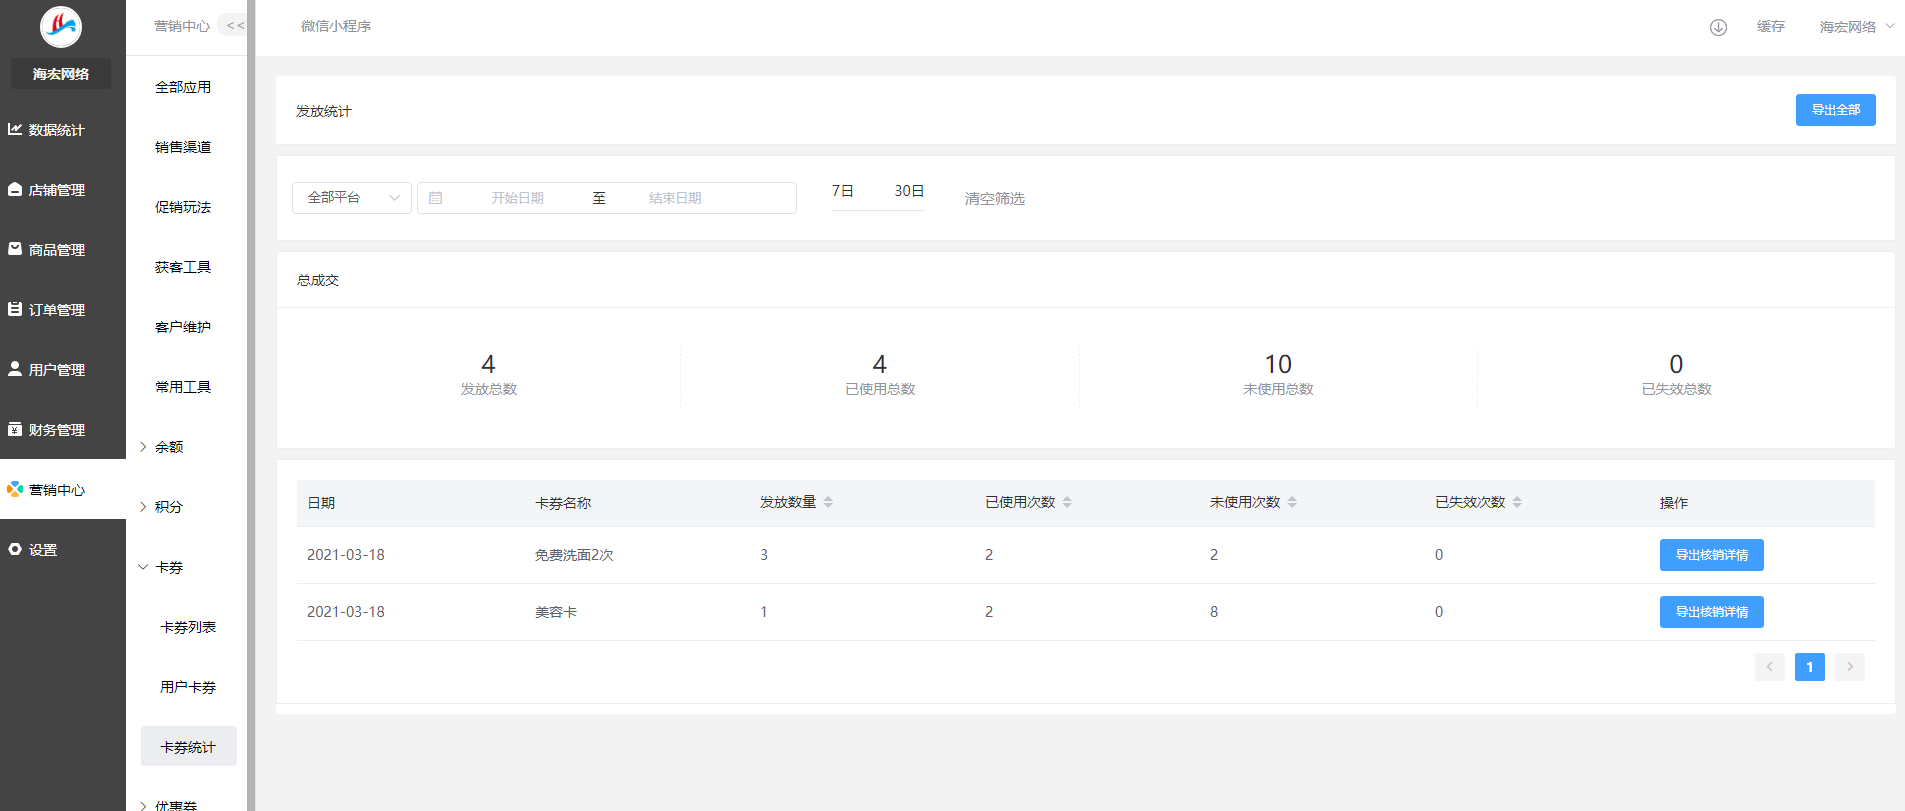Open the 全部平台 platform dropdown
The width and height of the screenshot is (1905, 811).
[352, 198]
